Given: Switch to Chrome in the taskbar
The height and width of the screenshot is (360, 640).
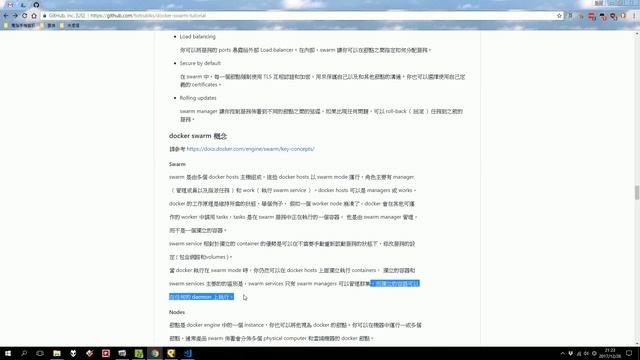Looking at the screenshot, I should point(155,353).
